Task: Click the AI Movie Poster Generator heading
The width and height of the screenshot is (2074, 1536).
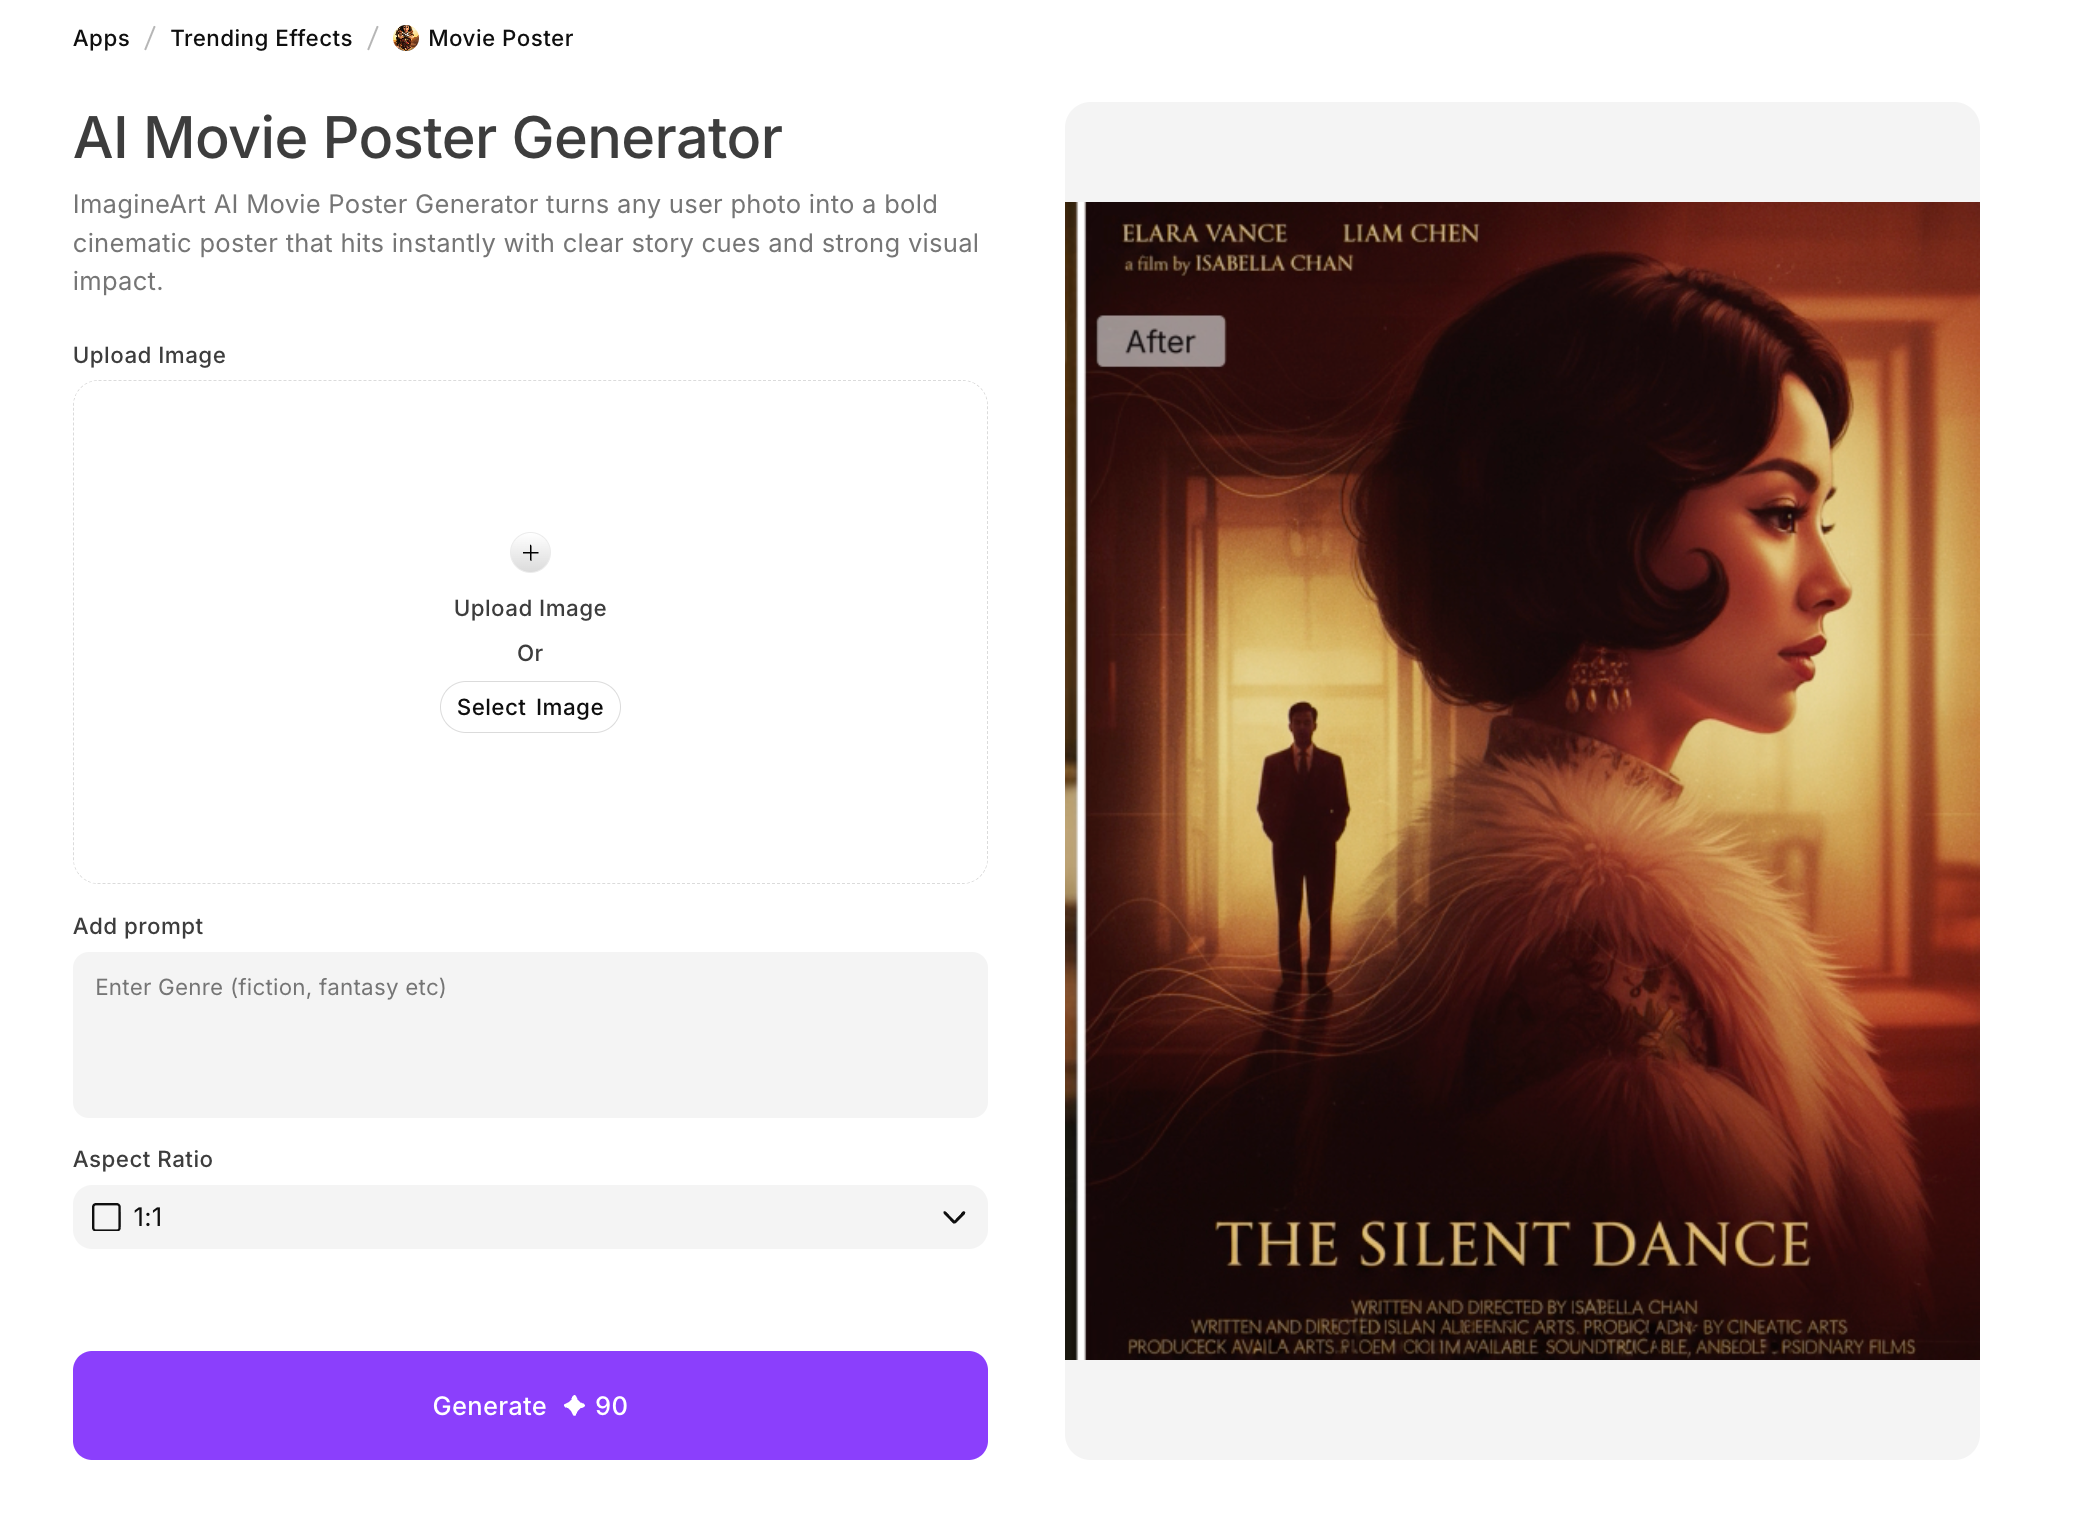Action: click(427, 137)
